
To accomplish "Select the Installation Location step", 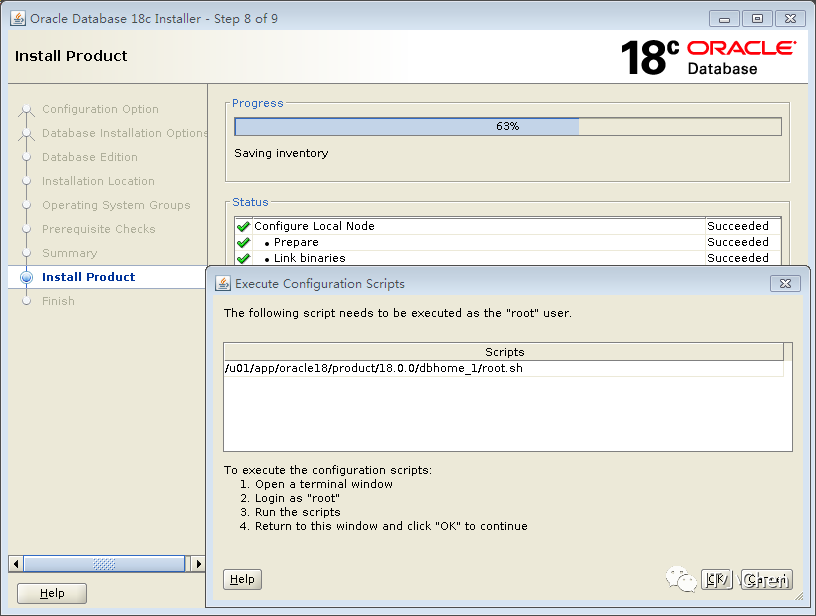I will 98,181.
